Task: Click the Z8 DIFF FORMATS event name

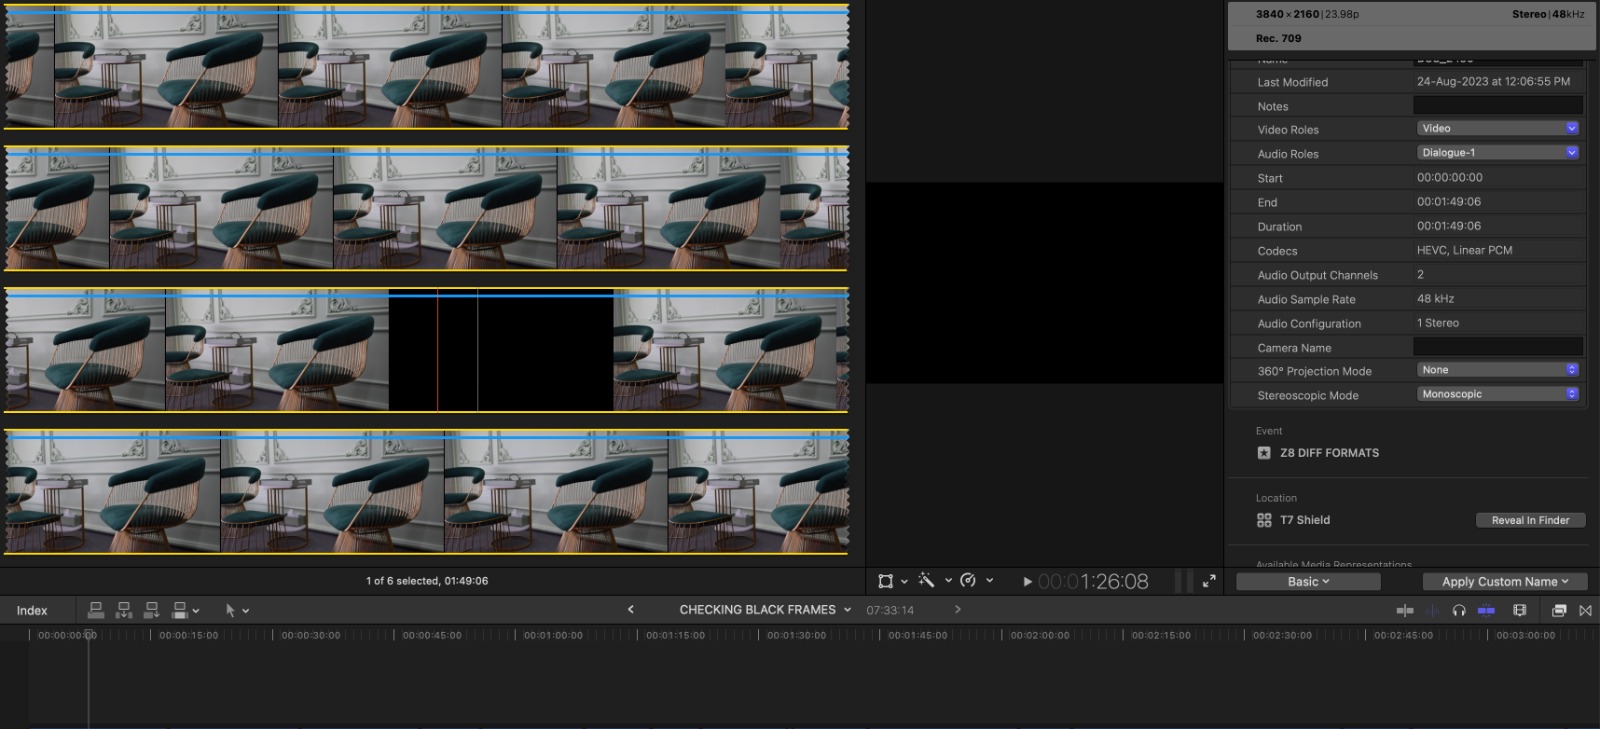Action: pyautogui.click(x=1329, y=453)
